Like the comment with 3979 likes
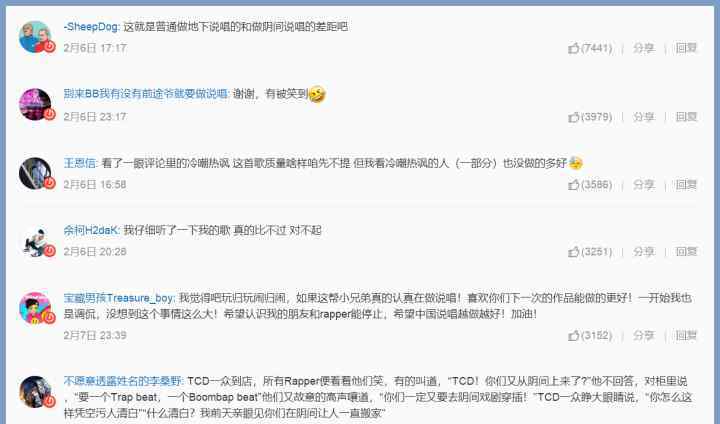 (590, 117)
